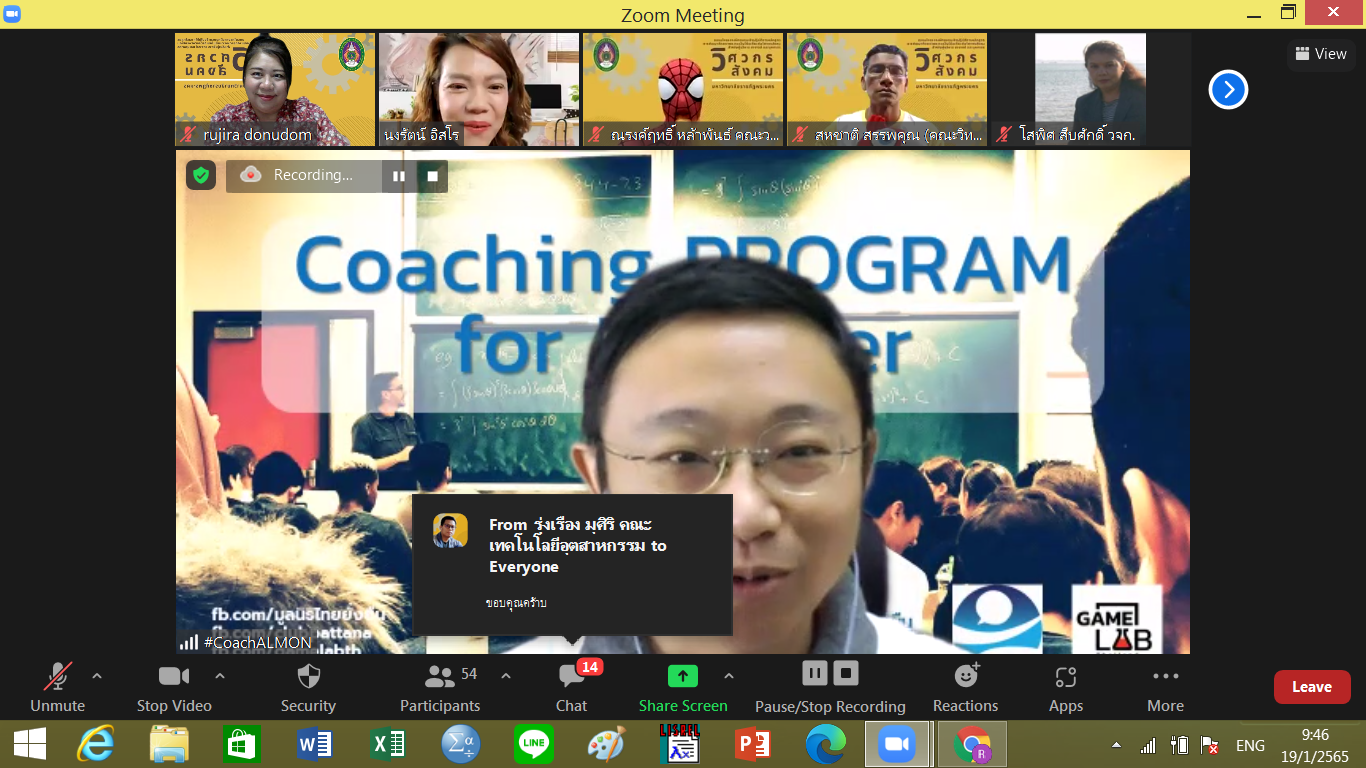
Task: Click the battery power tray icon
Action: click(x=1179, y=746)
